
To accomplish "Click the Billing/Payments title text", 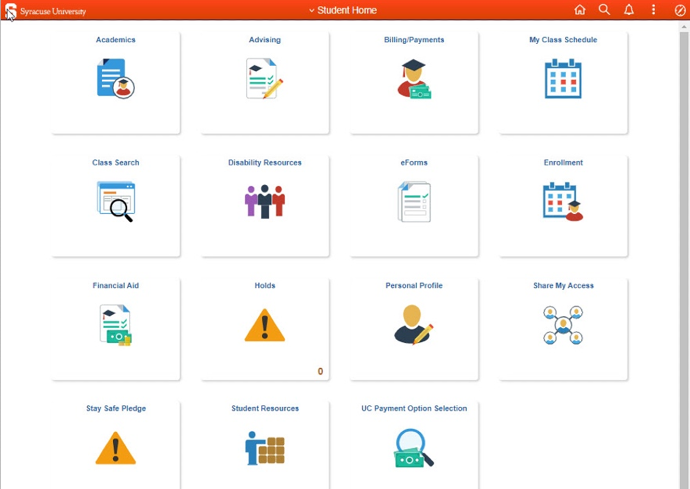I will pyautogui.click(x=414, y=40).
